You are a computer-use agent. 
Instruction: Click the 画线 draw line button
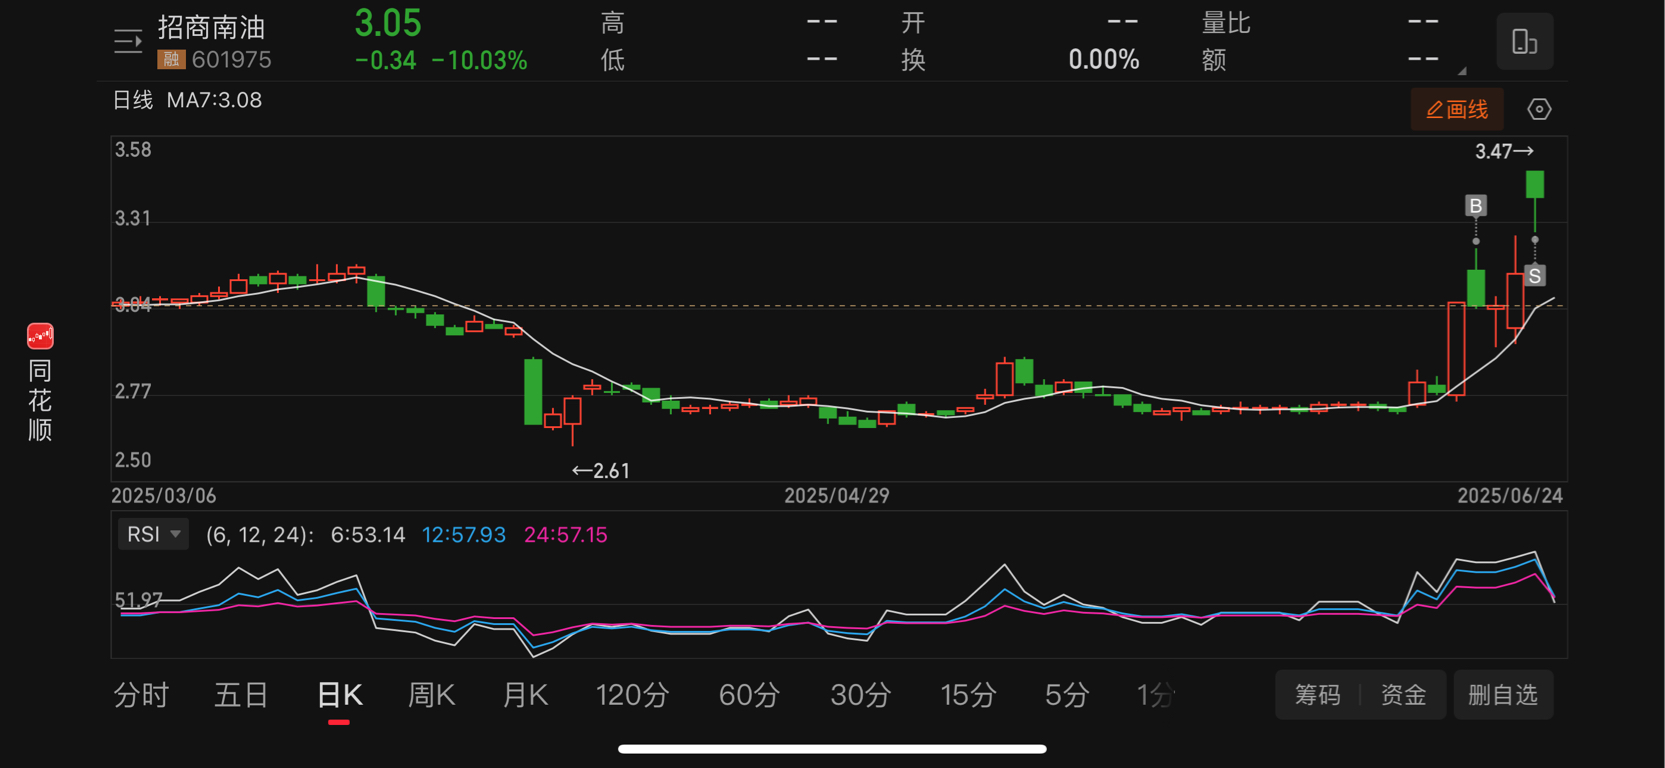click(x=1457, y=109)
